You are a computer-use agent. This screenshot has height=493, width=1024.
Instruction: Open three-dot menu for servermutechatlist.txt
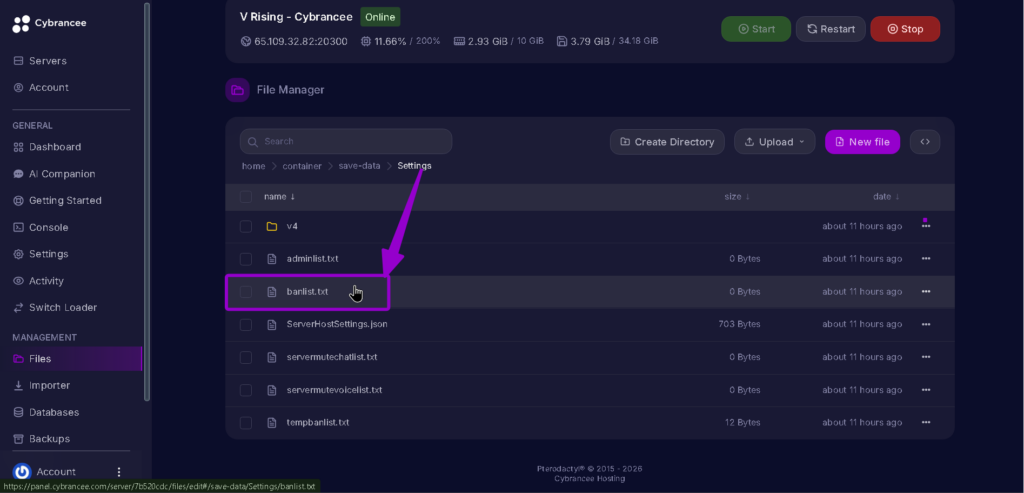point(925,357)
